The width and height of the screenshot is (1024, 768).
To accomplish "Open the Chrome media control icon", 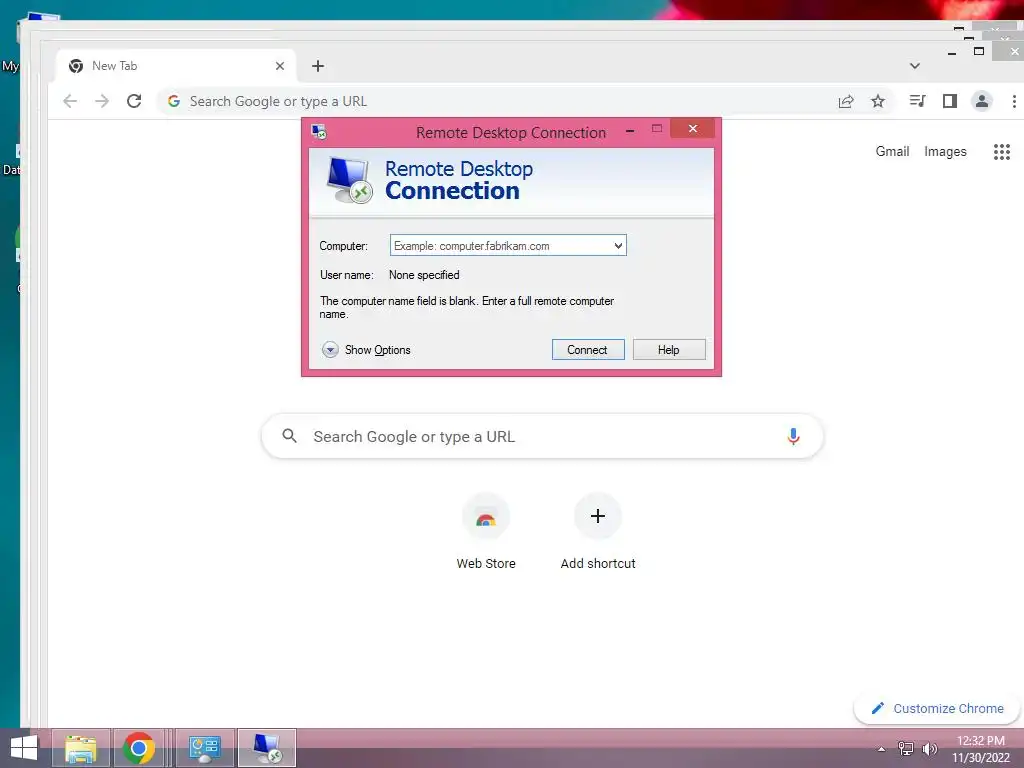I will 918,101.
